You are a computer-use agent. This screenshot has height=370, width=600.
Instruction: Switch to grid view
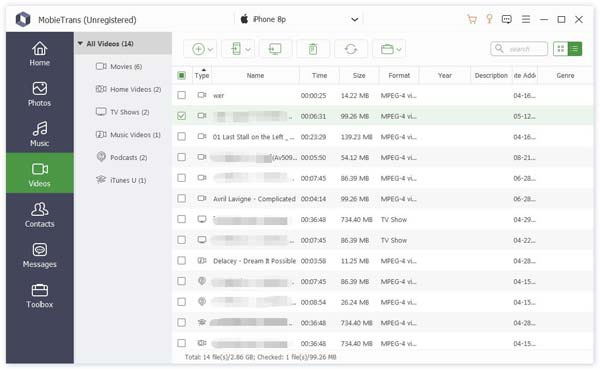tap(561, 49)
